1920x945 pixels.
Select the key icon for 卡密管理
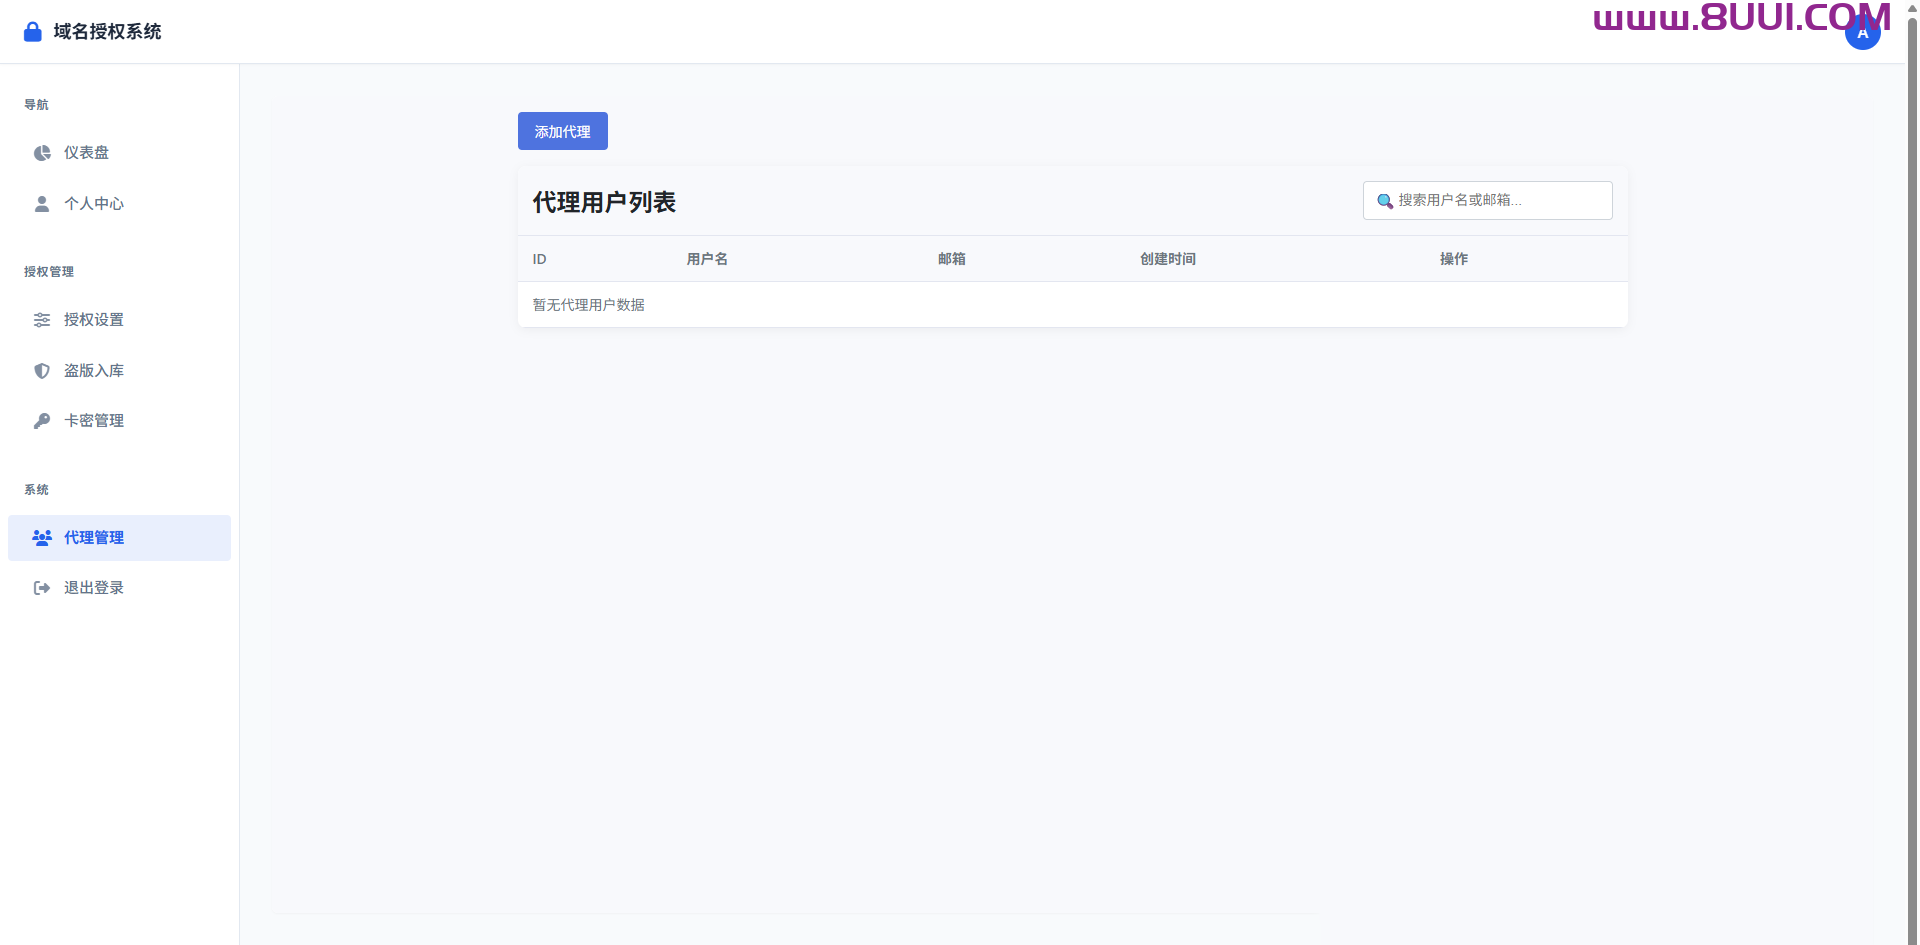[41, 420]
